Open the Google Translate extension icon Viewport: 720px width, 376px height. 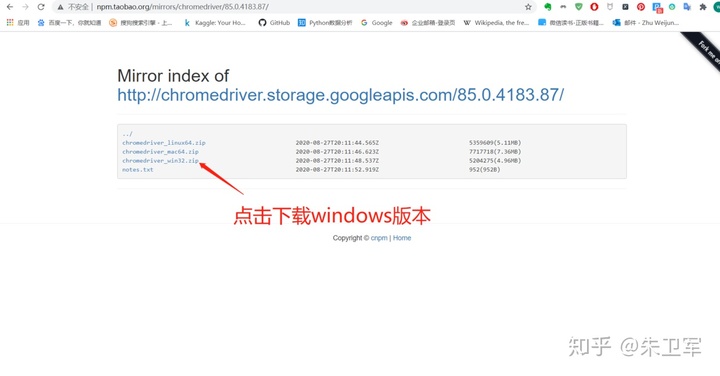687,7
